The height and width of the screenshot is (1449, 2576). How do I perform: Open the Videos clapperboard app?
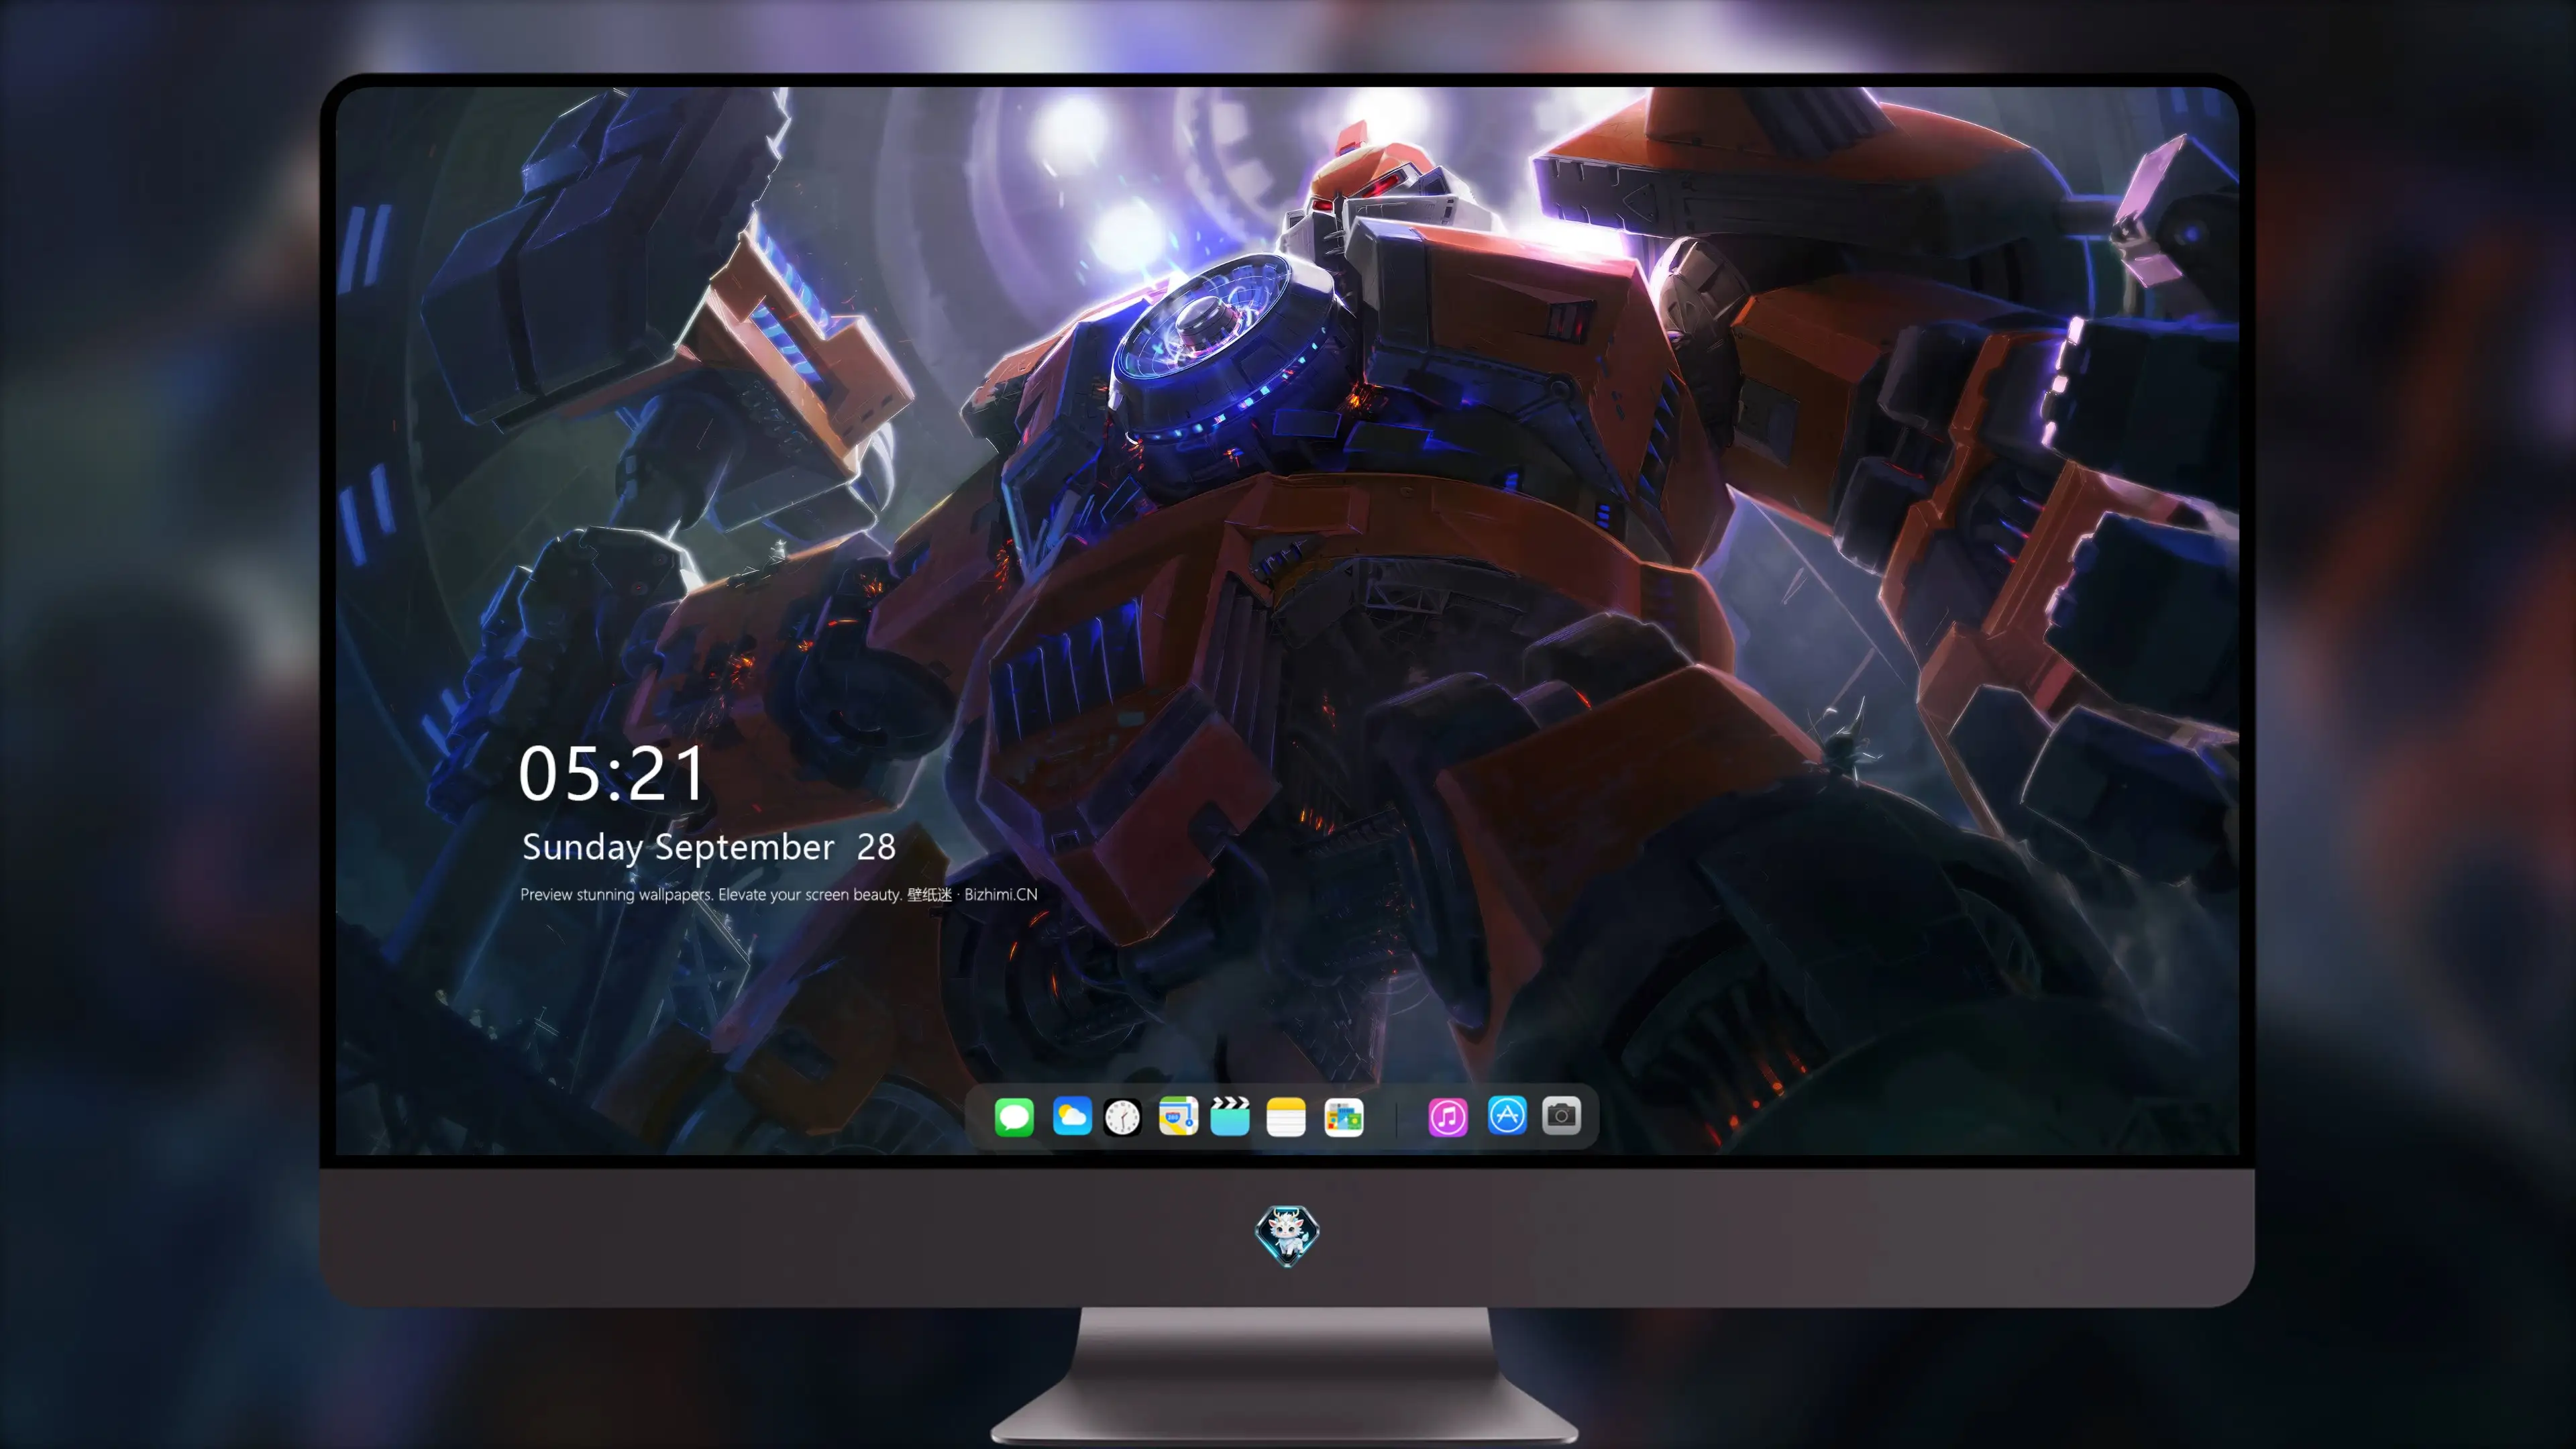tap(1230, 1116)
